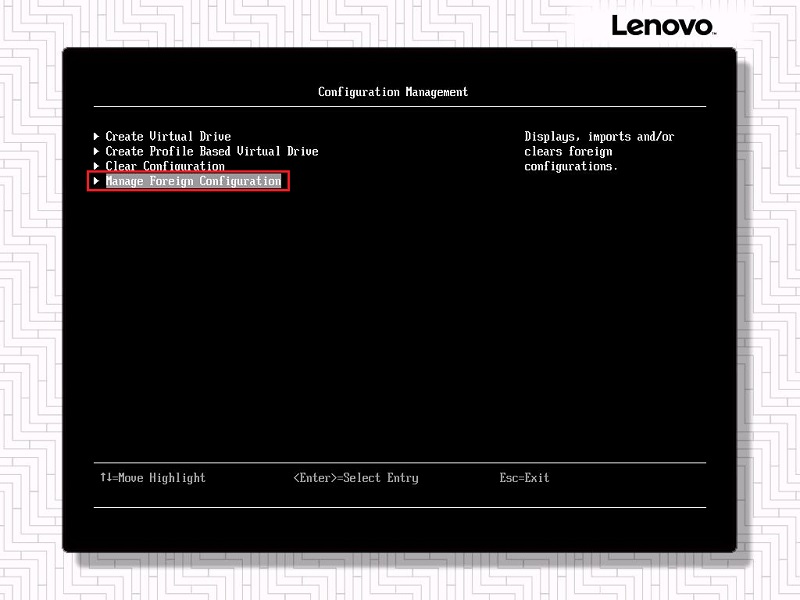Select the Create Virtual Drive entry
The width and height of the screenshot is (800, 600).
(168, 136)
